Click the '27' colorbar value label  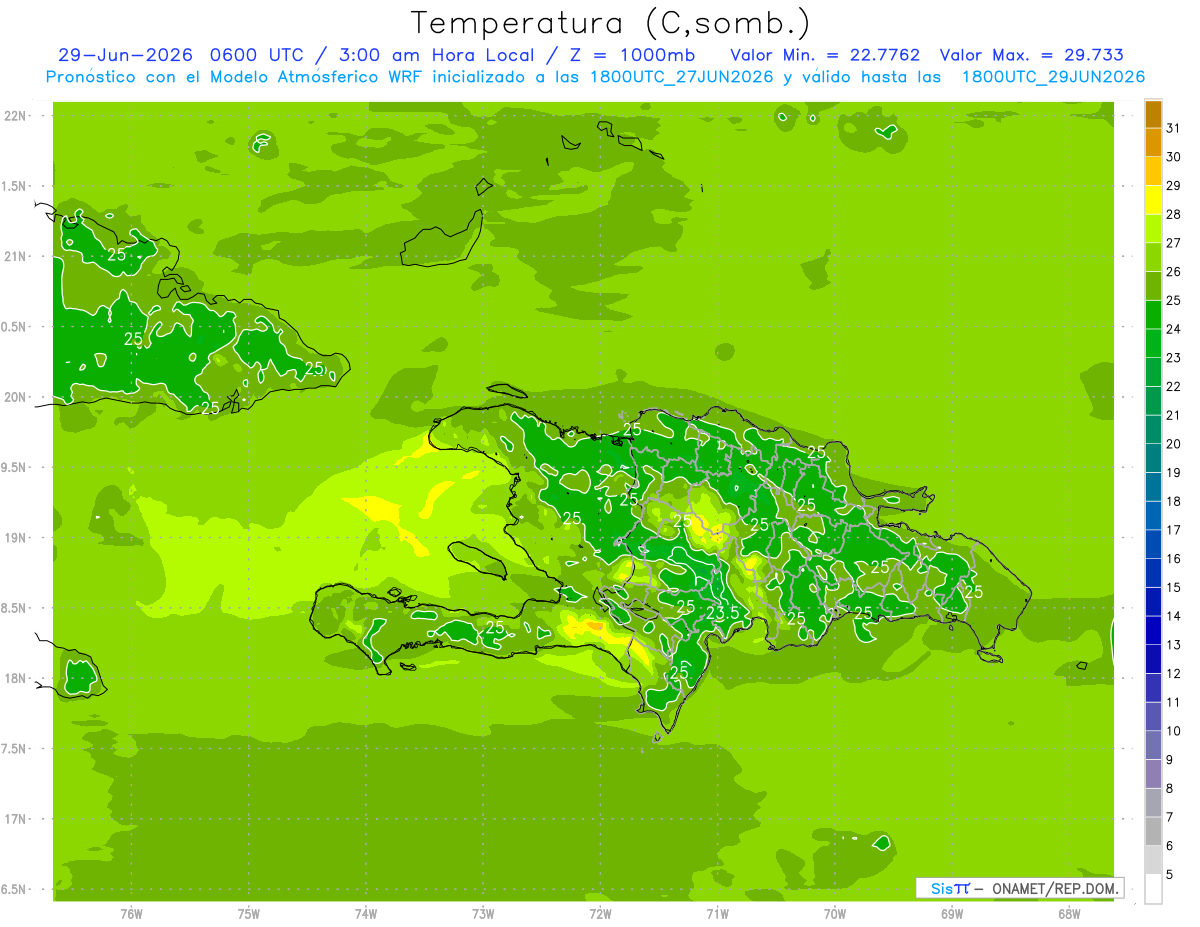click(x=1174, y=243)
